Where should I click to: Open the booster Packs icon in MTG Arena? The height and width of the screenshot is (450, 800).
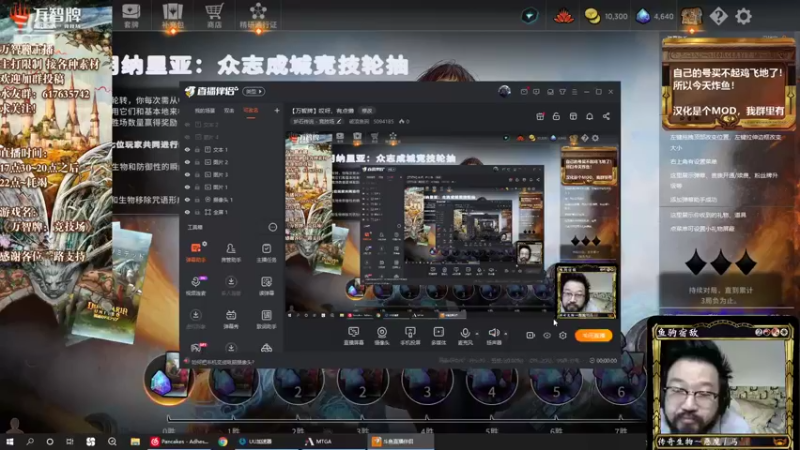pos(172,16)
